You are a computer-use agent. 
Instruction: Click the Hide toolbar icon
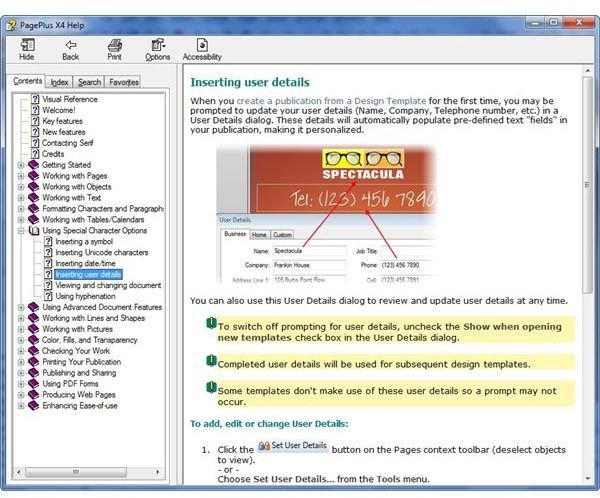27,45
